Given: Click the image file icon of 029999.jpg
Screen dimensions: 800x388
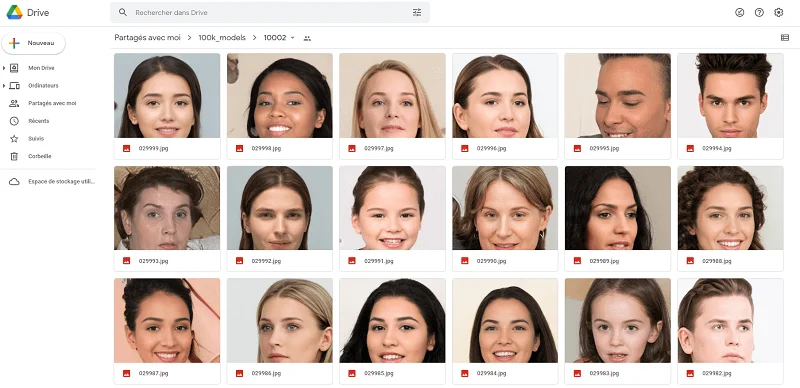Looking at the screenshot, I should point(127,148).
